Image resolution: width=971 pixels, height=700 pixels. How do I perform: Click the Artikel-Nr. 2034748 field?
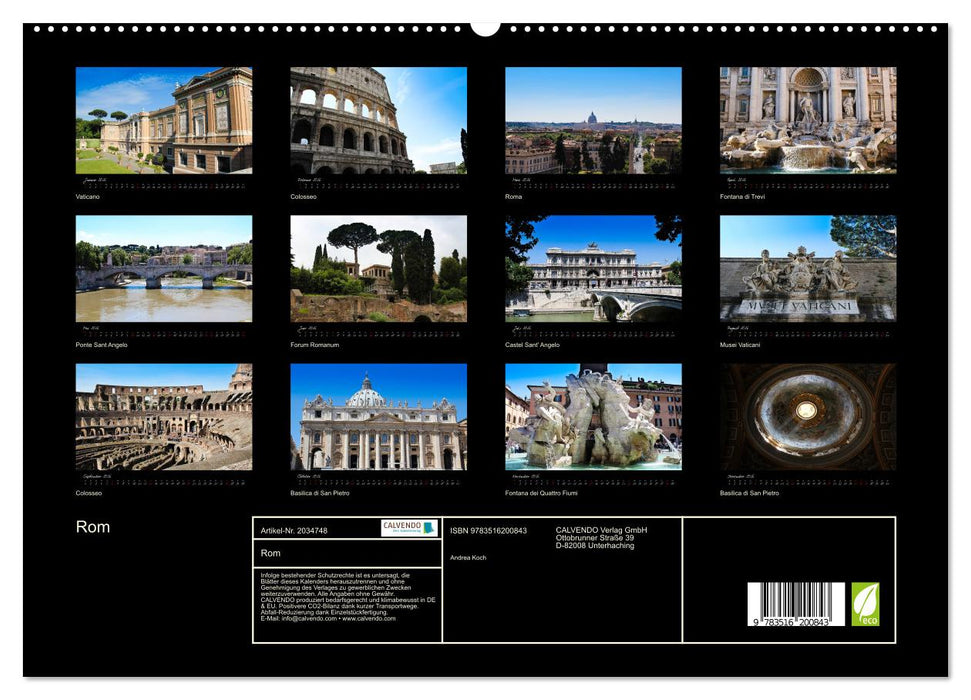pos(294,531)
